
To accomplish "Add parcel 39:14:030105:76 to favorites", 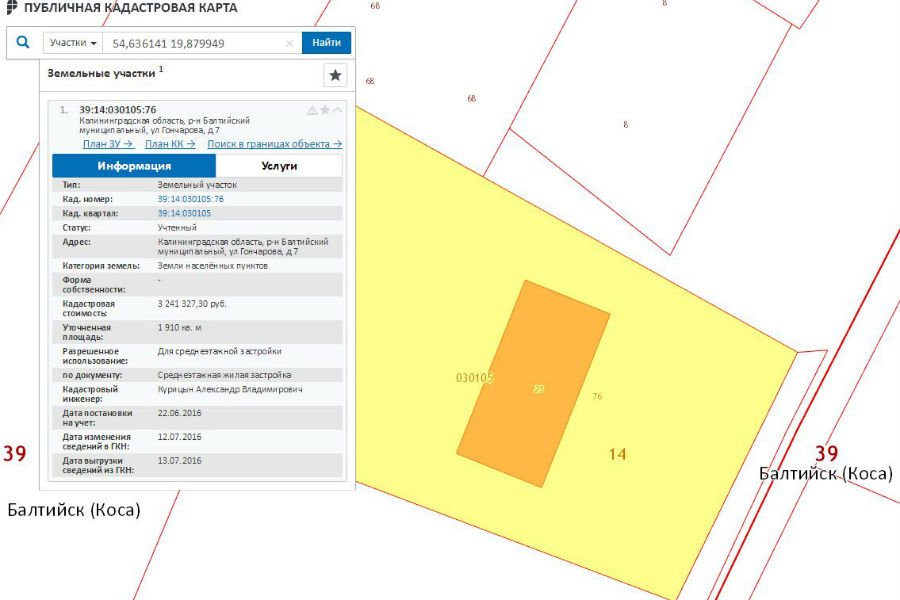I will coord(325,110).
